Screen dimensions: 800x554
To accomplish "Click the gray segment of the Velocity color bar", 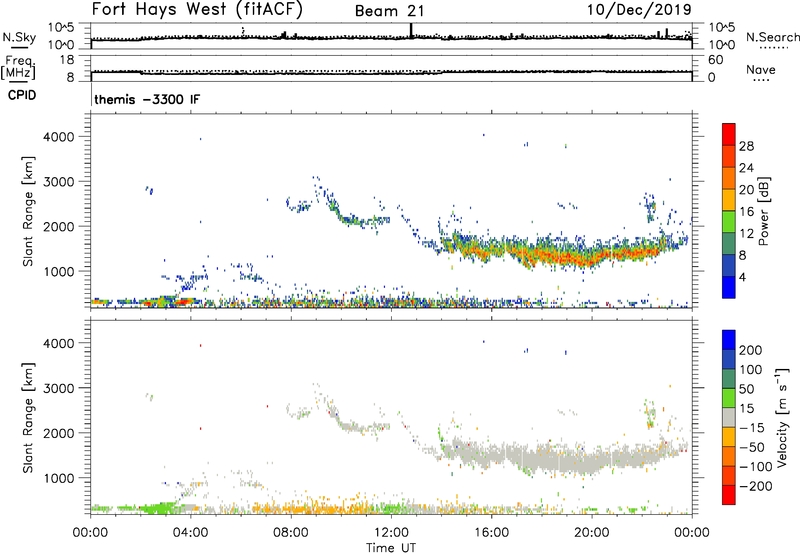I will click(729, 417).
